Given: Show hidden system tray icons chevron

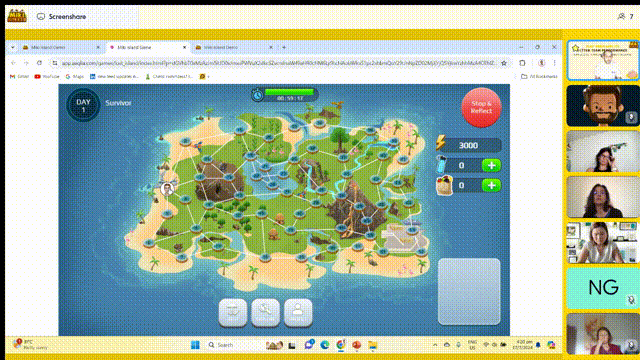Looking at the screenshot, I should (435, 345).
